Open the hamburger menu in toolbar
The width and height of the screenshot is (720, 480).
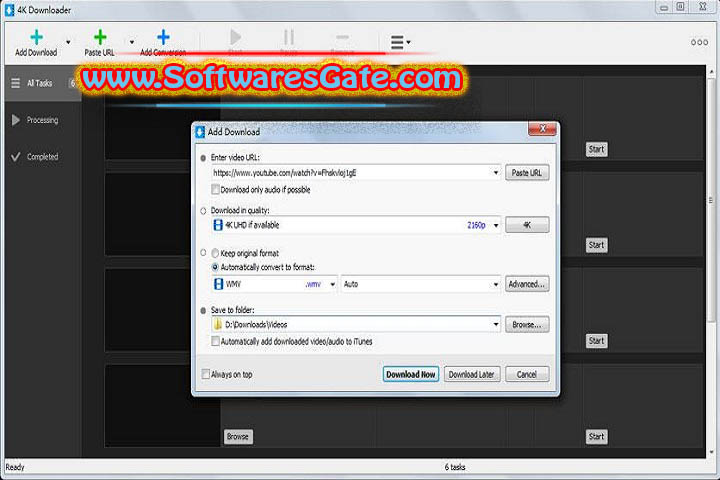pos(400,42)
